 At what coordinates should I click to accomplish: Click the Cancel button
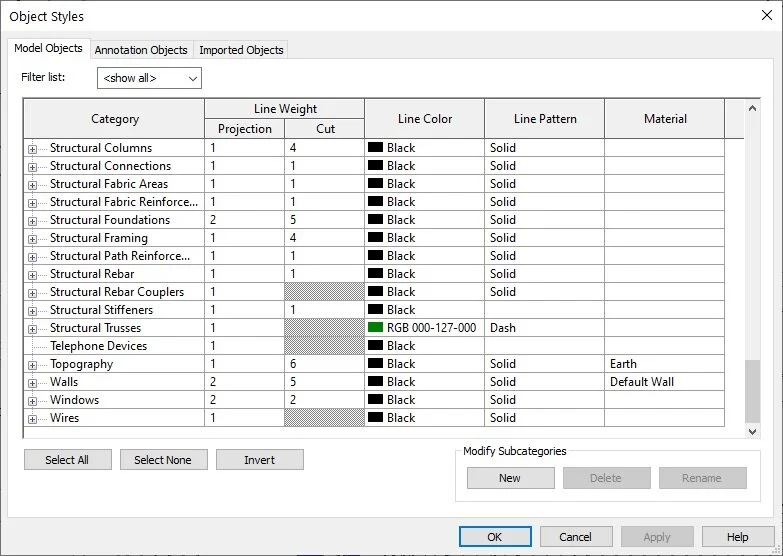click(x=576, y=537)
